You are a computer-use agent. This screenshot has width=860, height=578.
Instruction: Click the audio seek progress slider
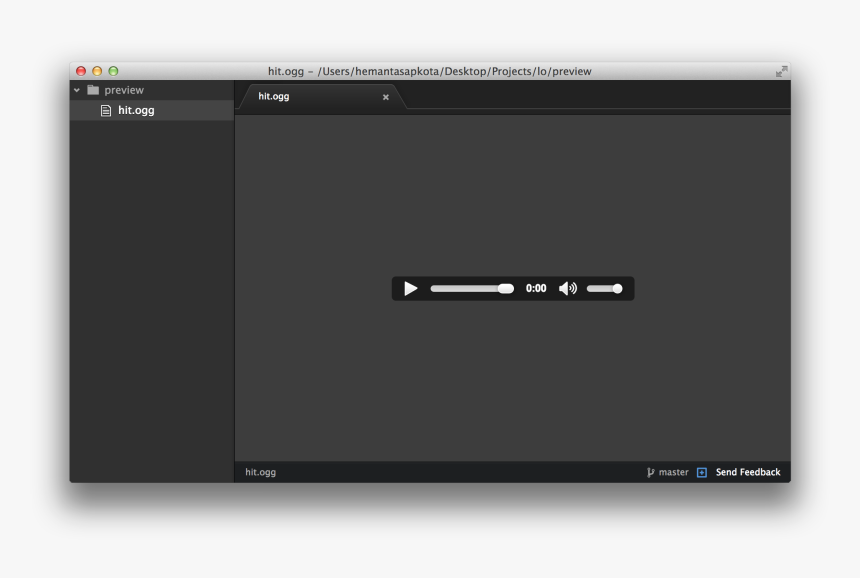pos(472,288)
